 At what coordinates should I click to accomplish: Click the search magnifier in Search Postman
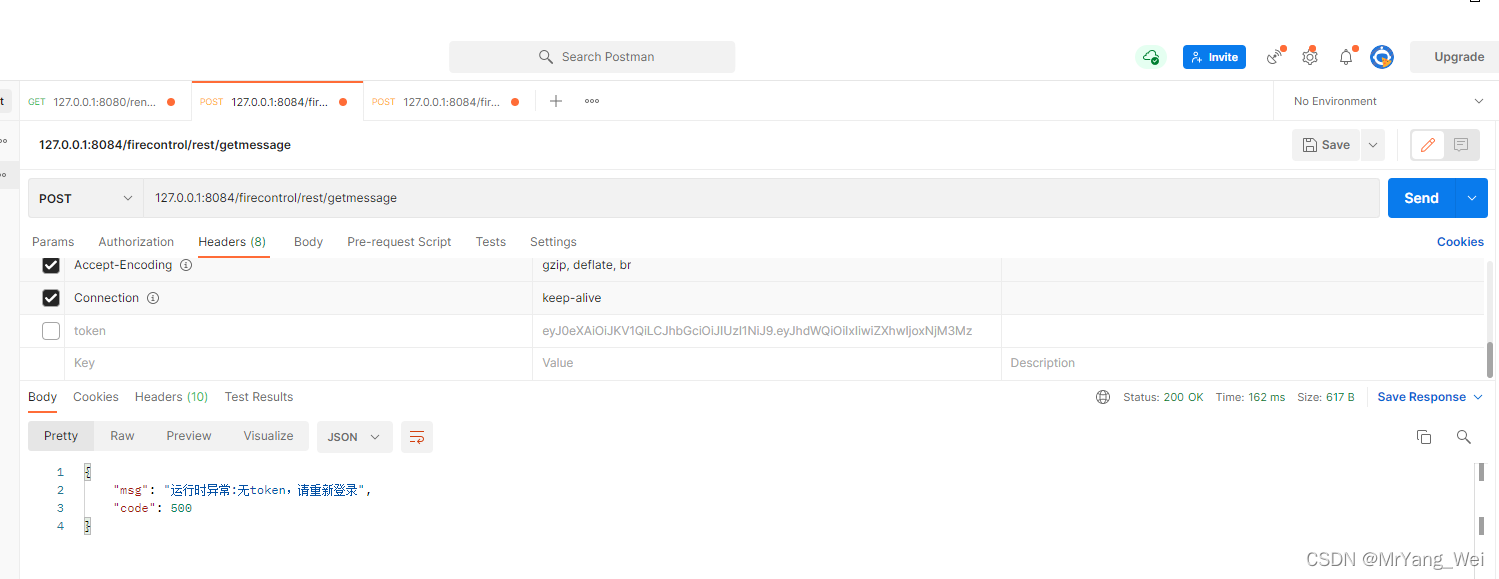(546, 57)
